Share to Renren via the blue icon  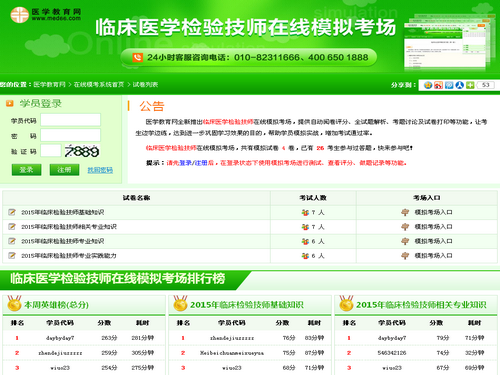pos(460,85)
